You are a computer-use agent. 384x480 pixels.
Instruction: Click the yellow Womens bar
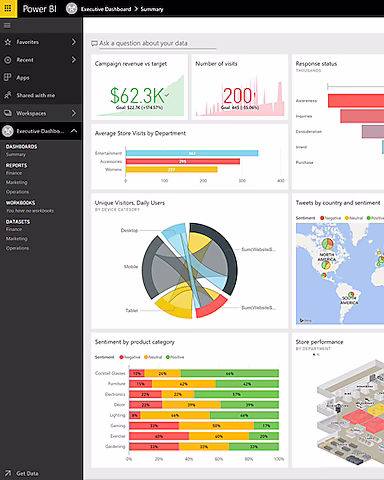[172, 170]
